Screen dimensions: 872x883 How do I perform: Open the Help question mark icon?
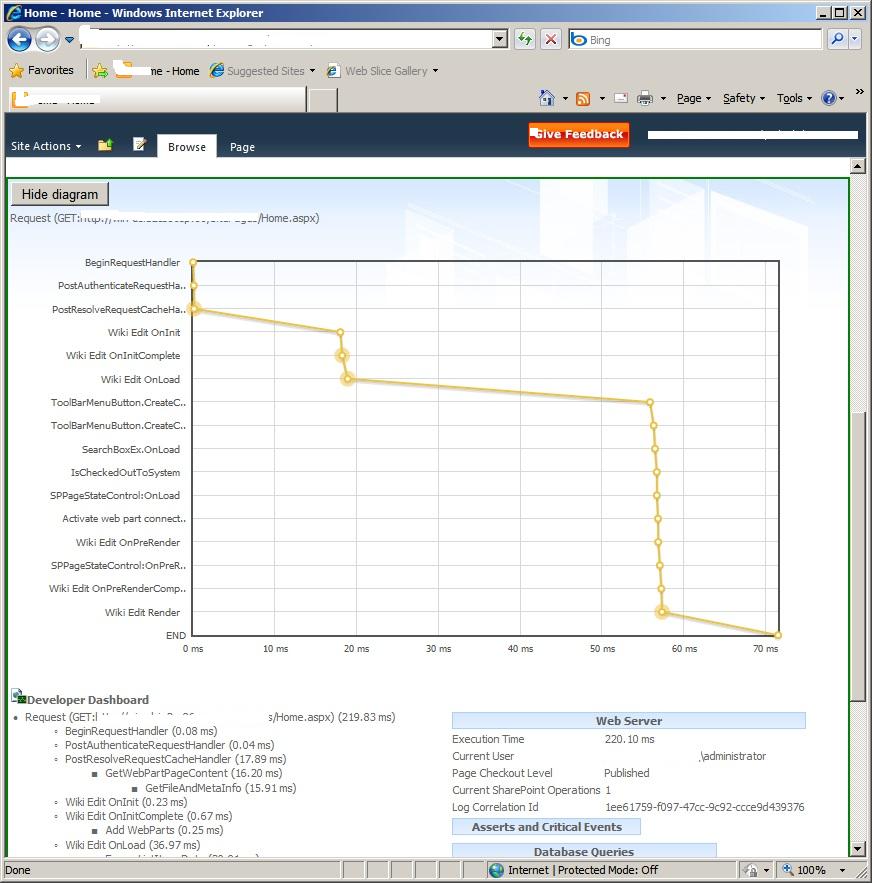[829, 98]
